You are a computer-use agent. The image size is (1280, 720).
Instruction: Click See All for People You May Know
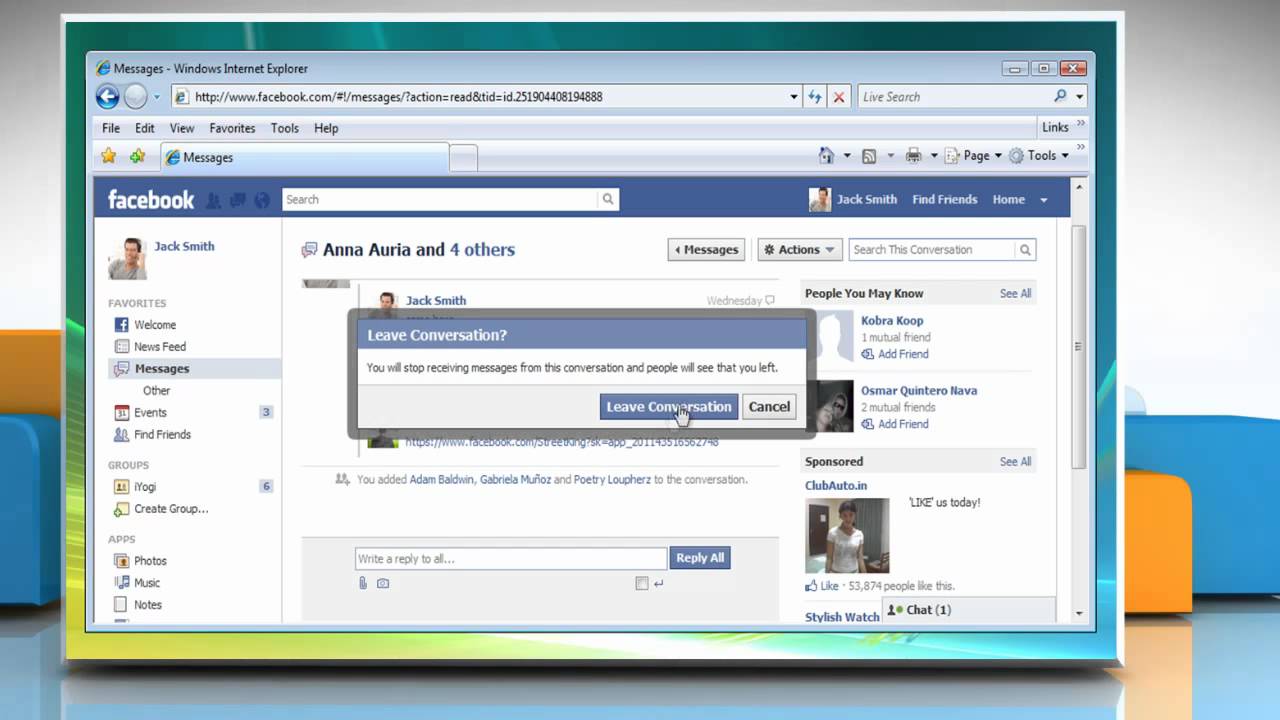1015,293
